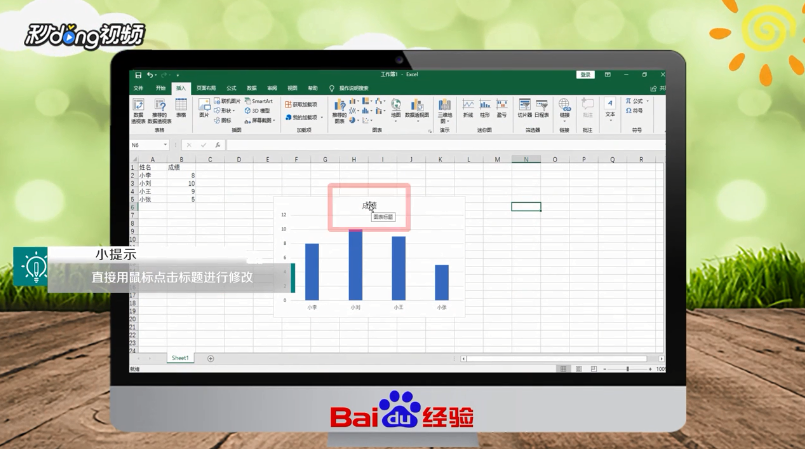805x449 pixels.
Task: Insert a Column sparkline (柱形)
Action: click(x=485, y=108)
